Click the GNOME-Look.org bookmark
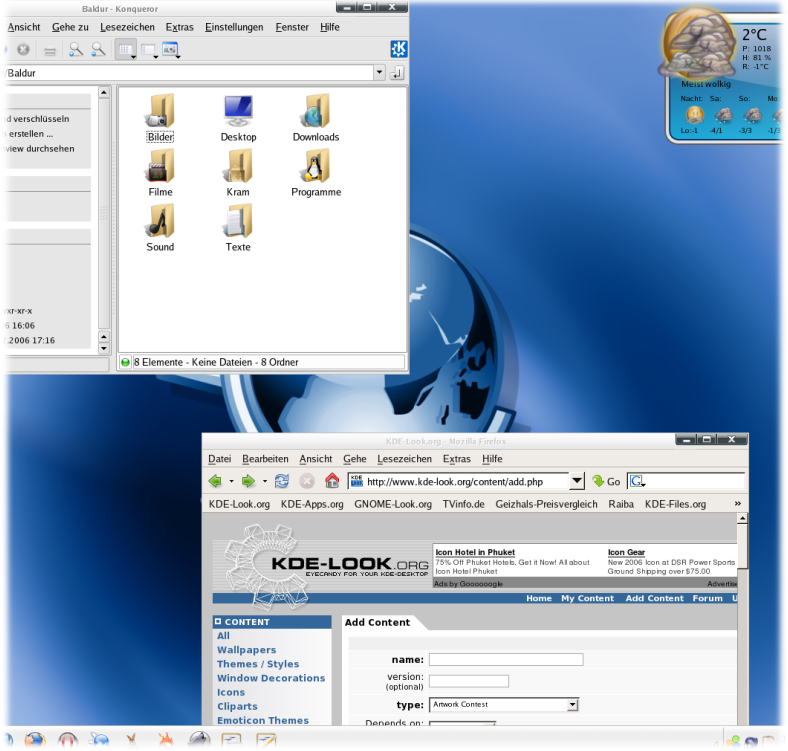The image size is (788, 751). [x=393, y=504]
